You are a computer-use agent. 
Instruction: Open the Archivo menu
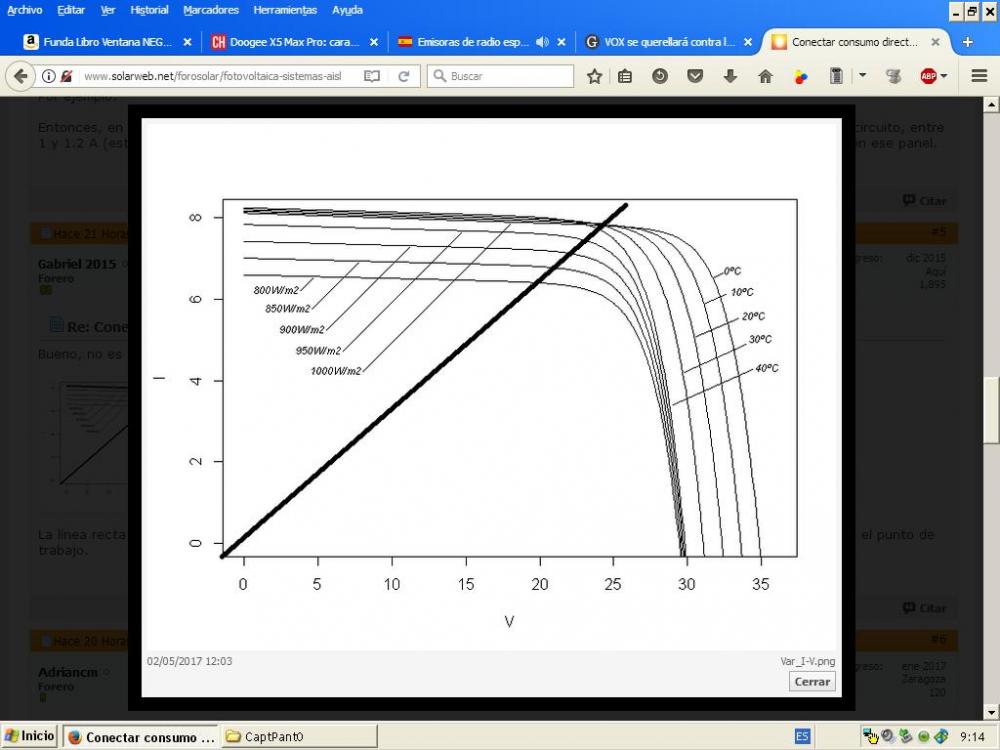24,10
